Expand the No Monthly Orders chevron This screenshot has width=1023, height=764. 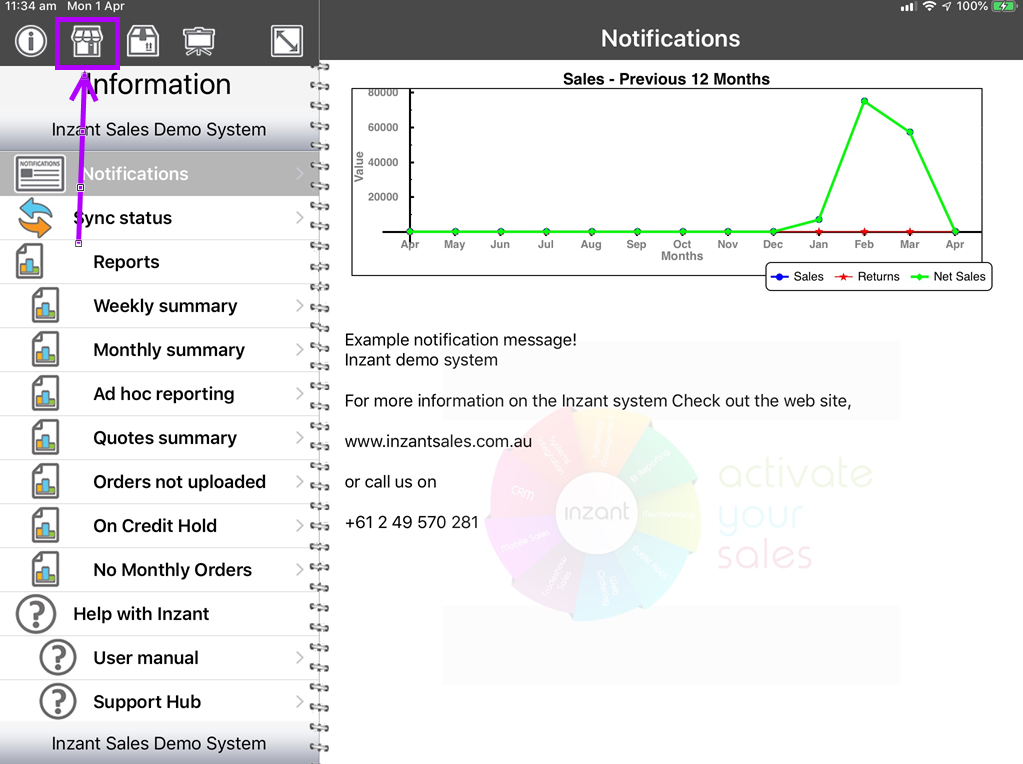click(x=299, y=570)
